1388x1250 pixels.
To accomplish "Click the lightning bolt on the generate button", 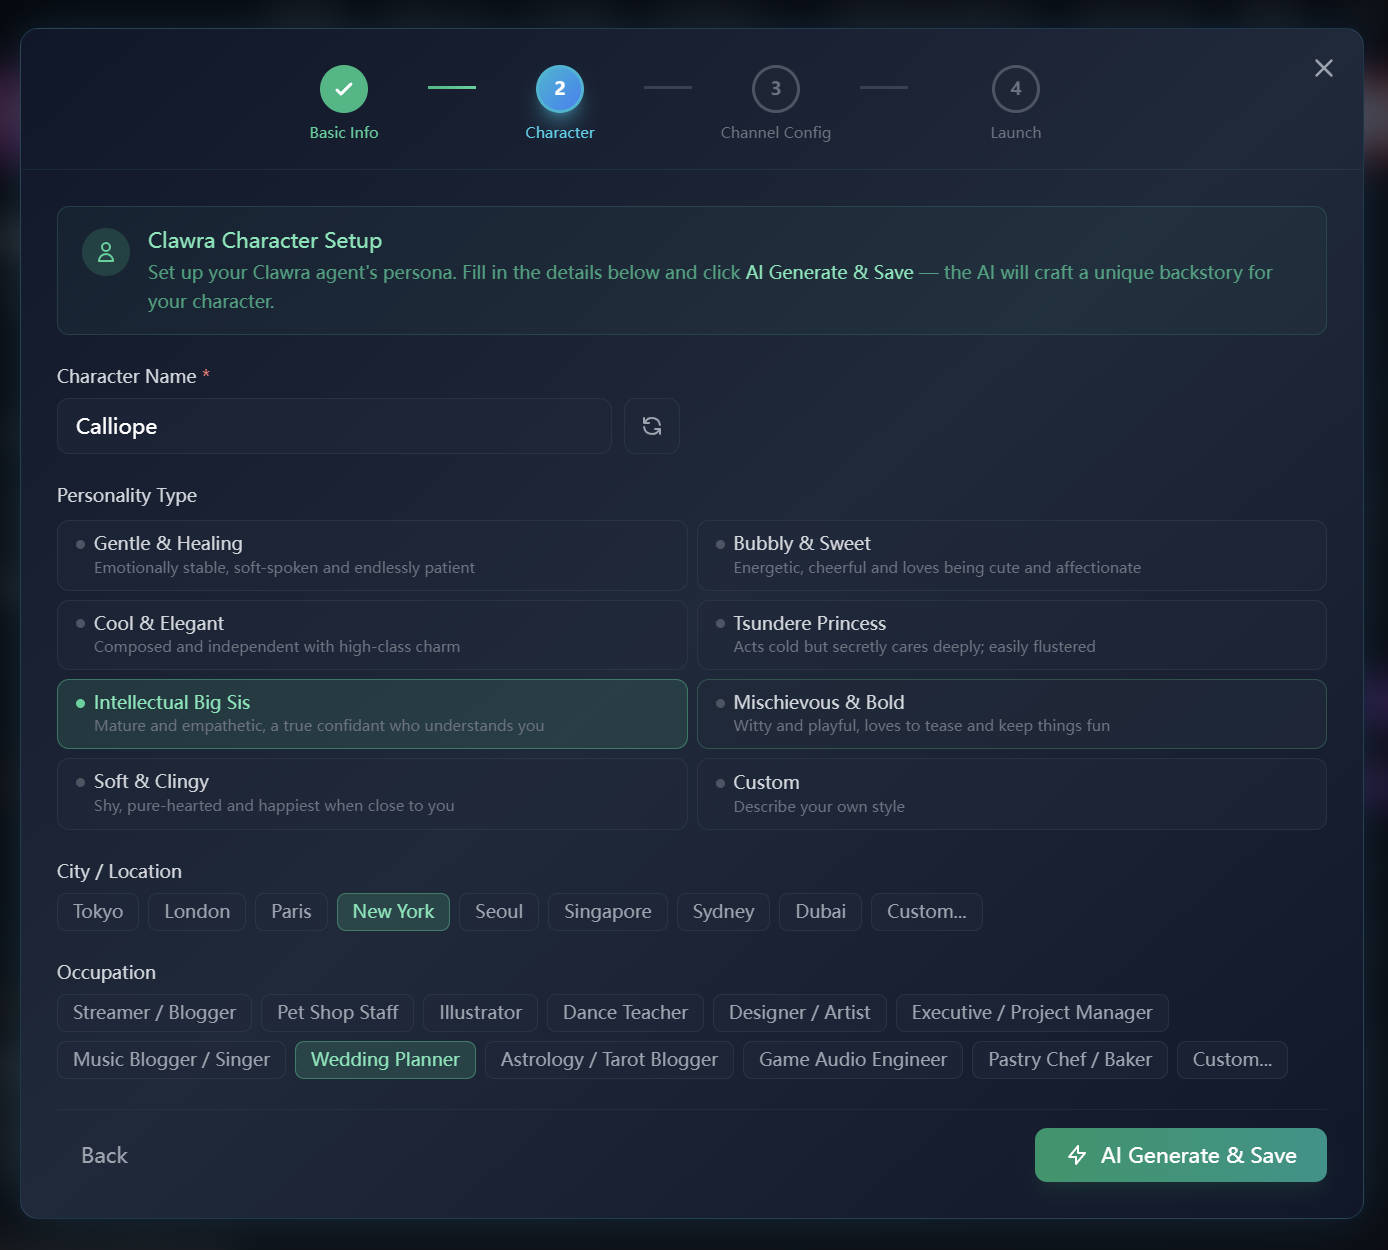I will (x=1077, y=1155).
